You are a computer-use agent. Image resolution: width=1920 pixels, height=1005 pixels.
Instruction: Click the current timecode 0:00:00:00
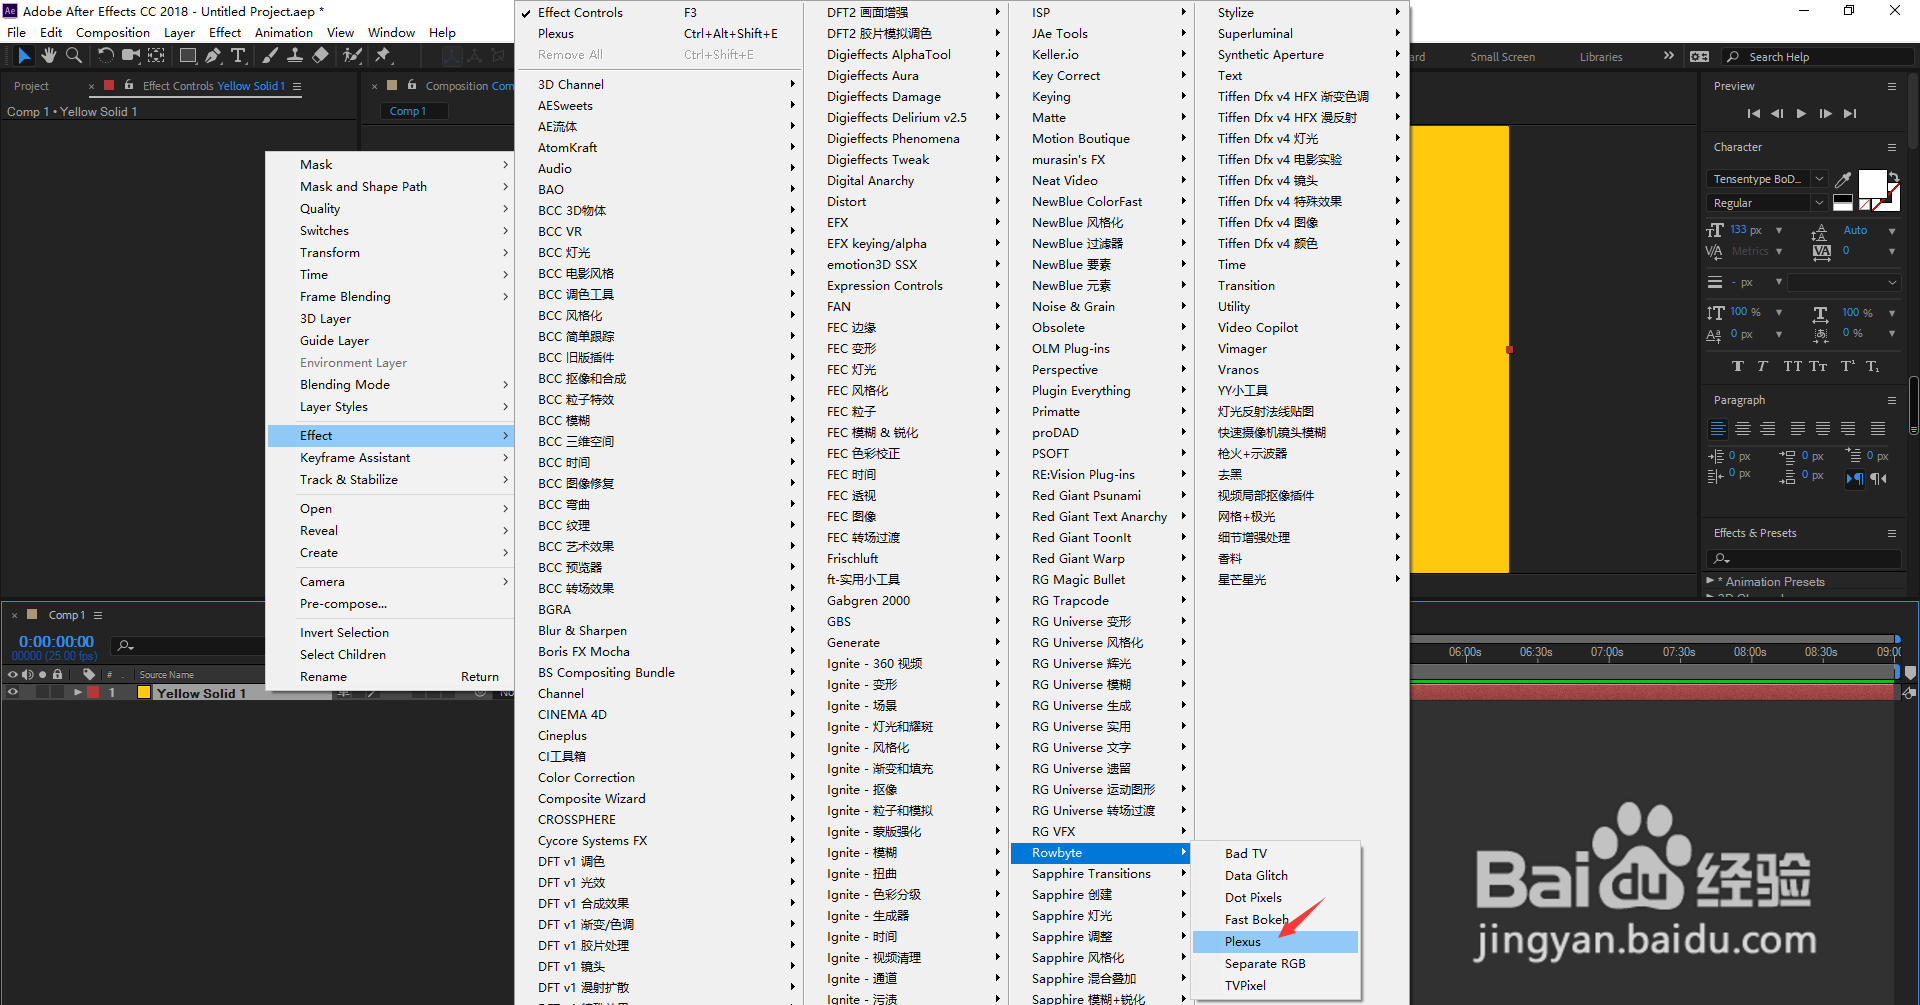[57, 641]
